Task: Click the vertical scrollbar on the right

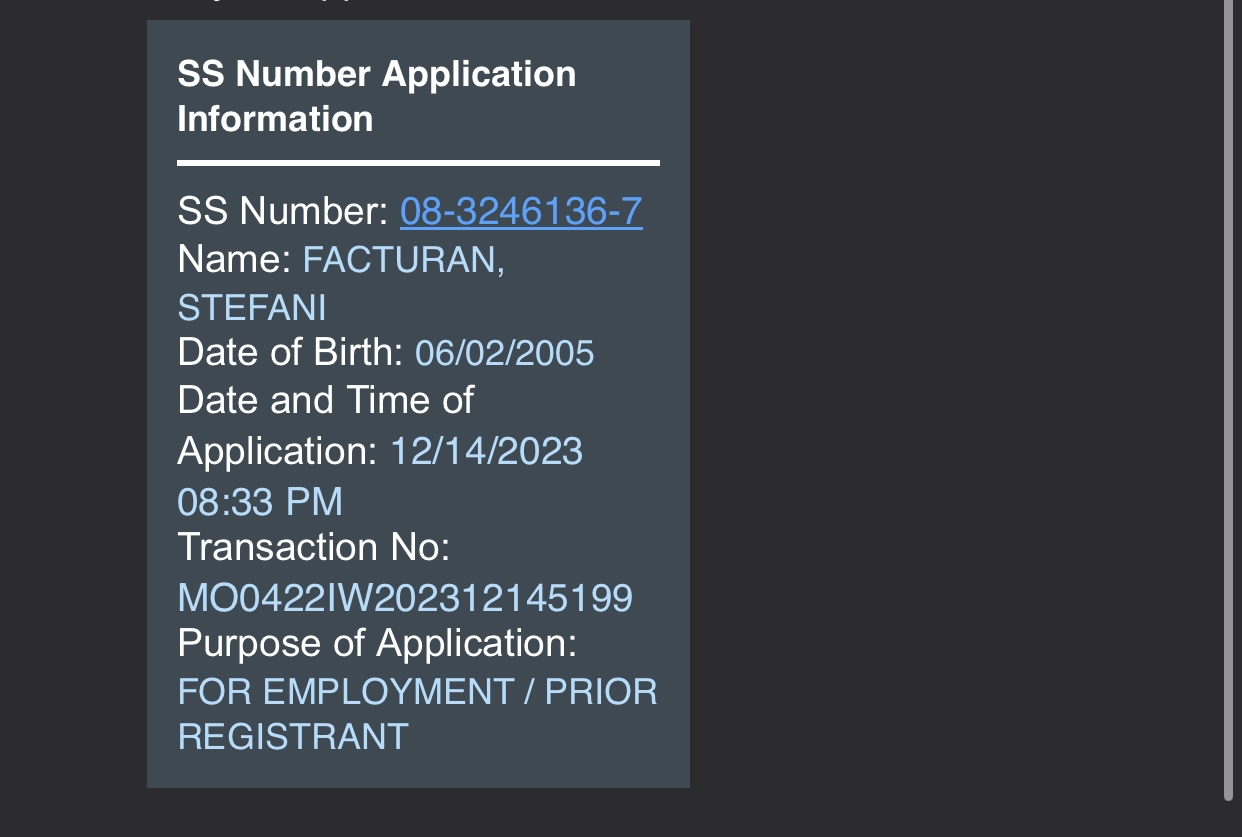Action: (x=1229, y=400)
